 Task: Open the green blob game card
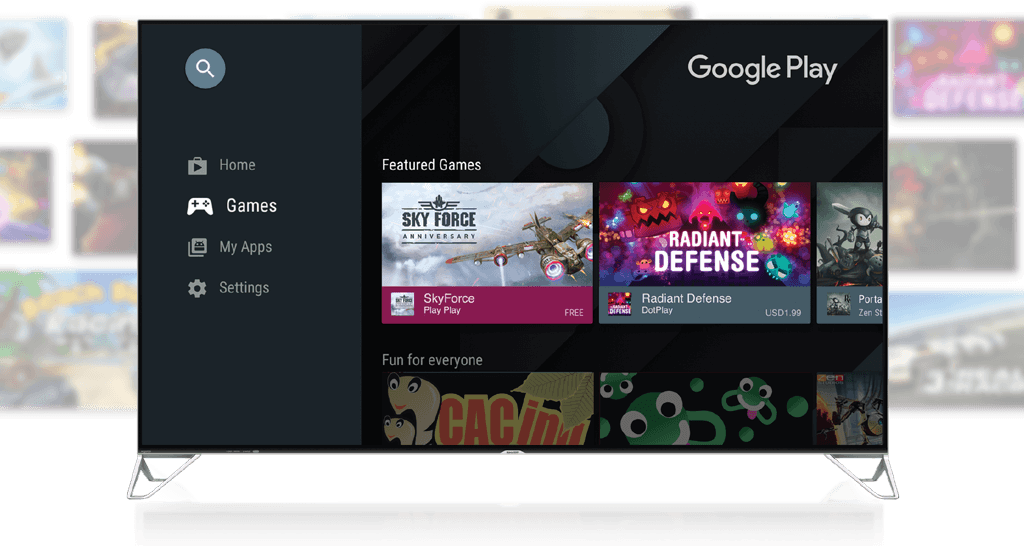[x=705, y=409]
